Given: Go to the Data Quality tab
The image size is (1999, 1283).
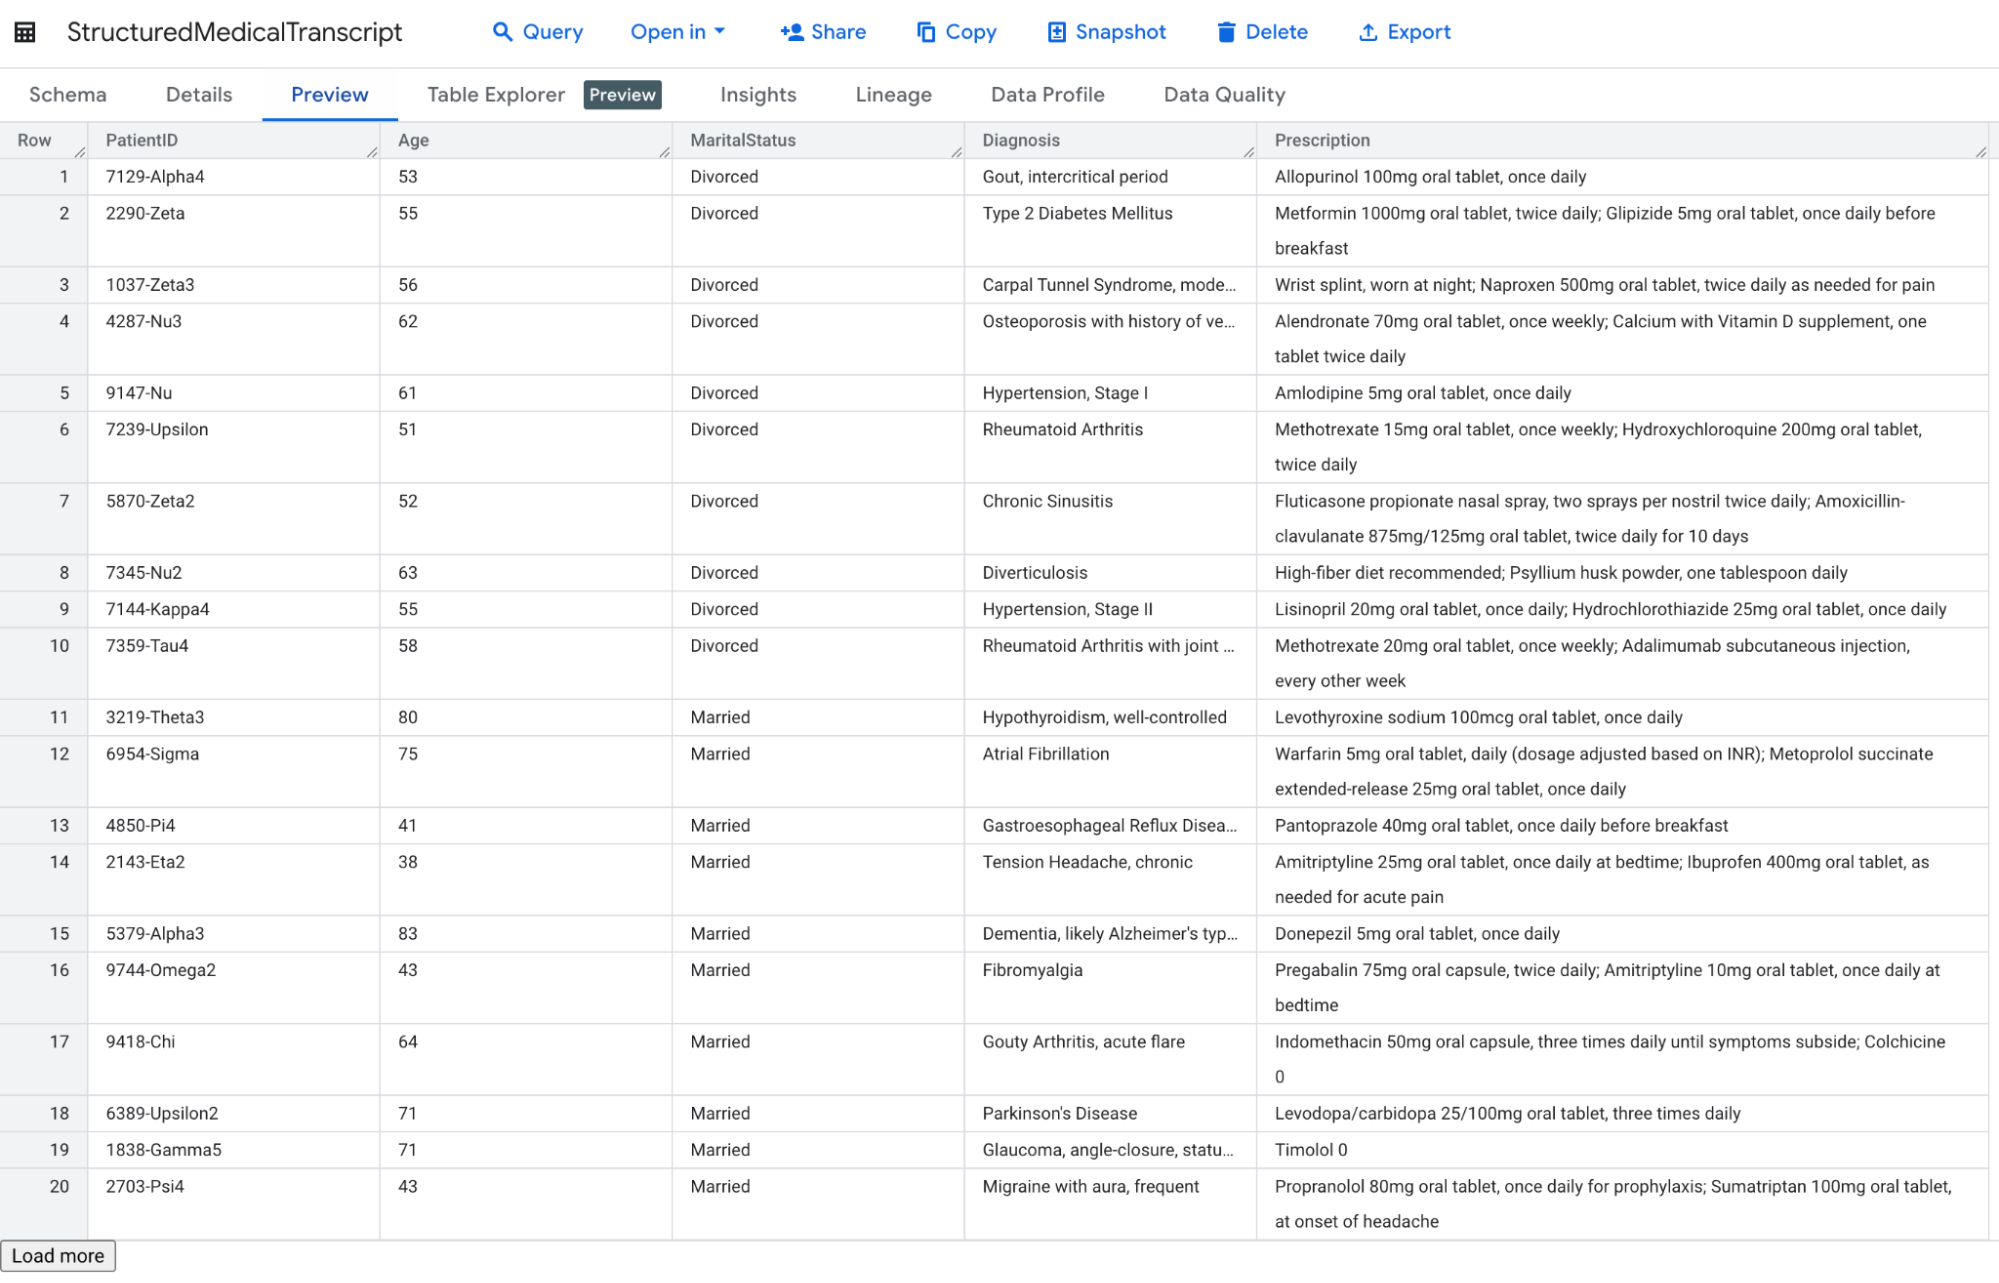Looking at the screenshot, I should pos(1224,95).
